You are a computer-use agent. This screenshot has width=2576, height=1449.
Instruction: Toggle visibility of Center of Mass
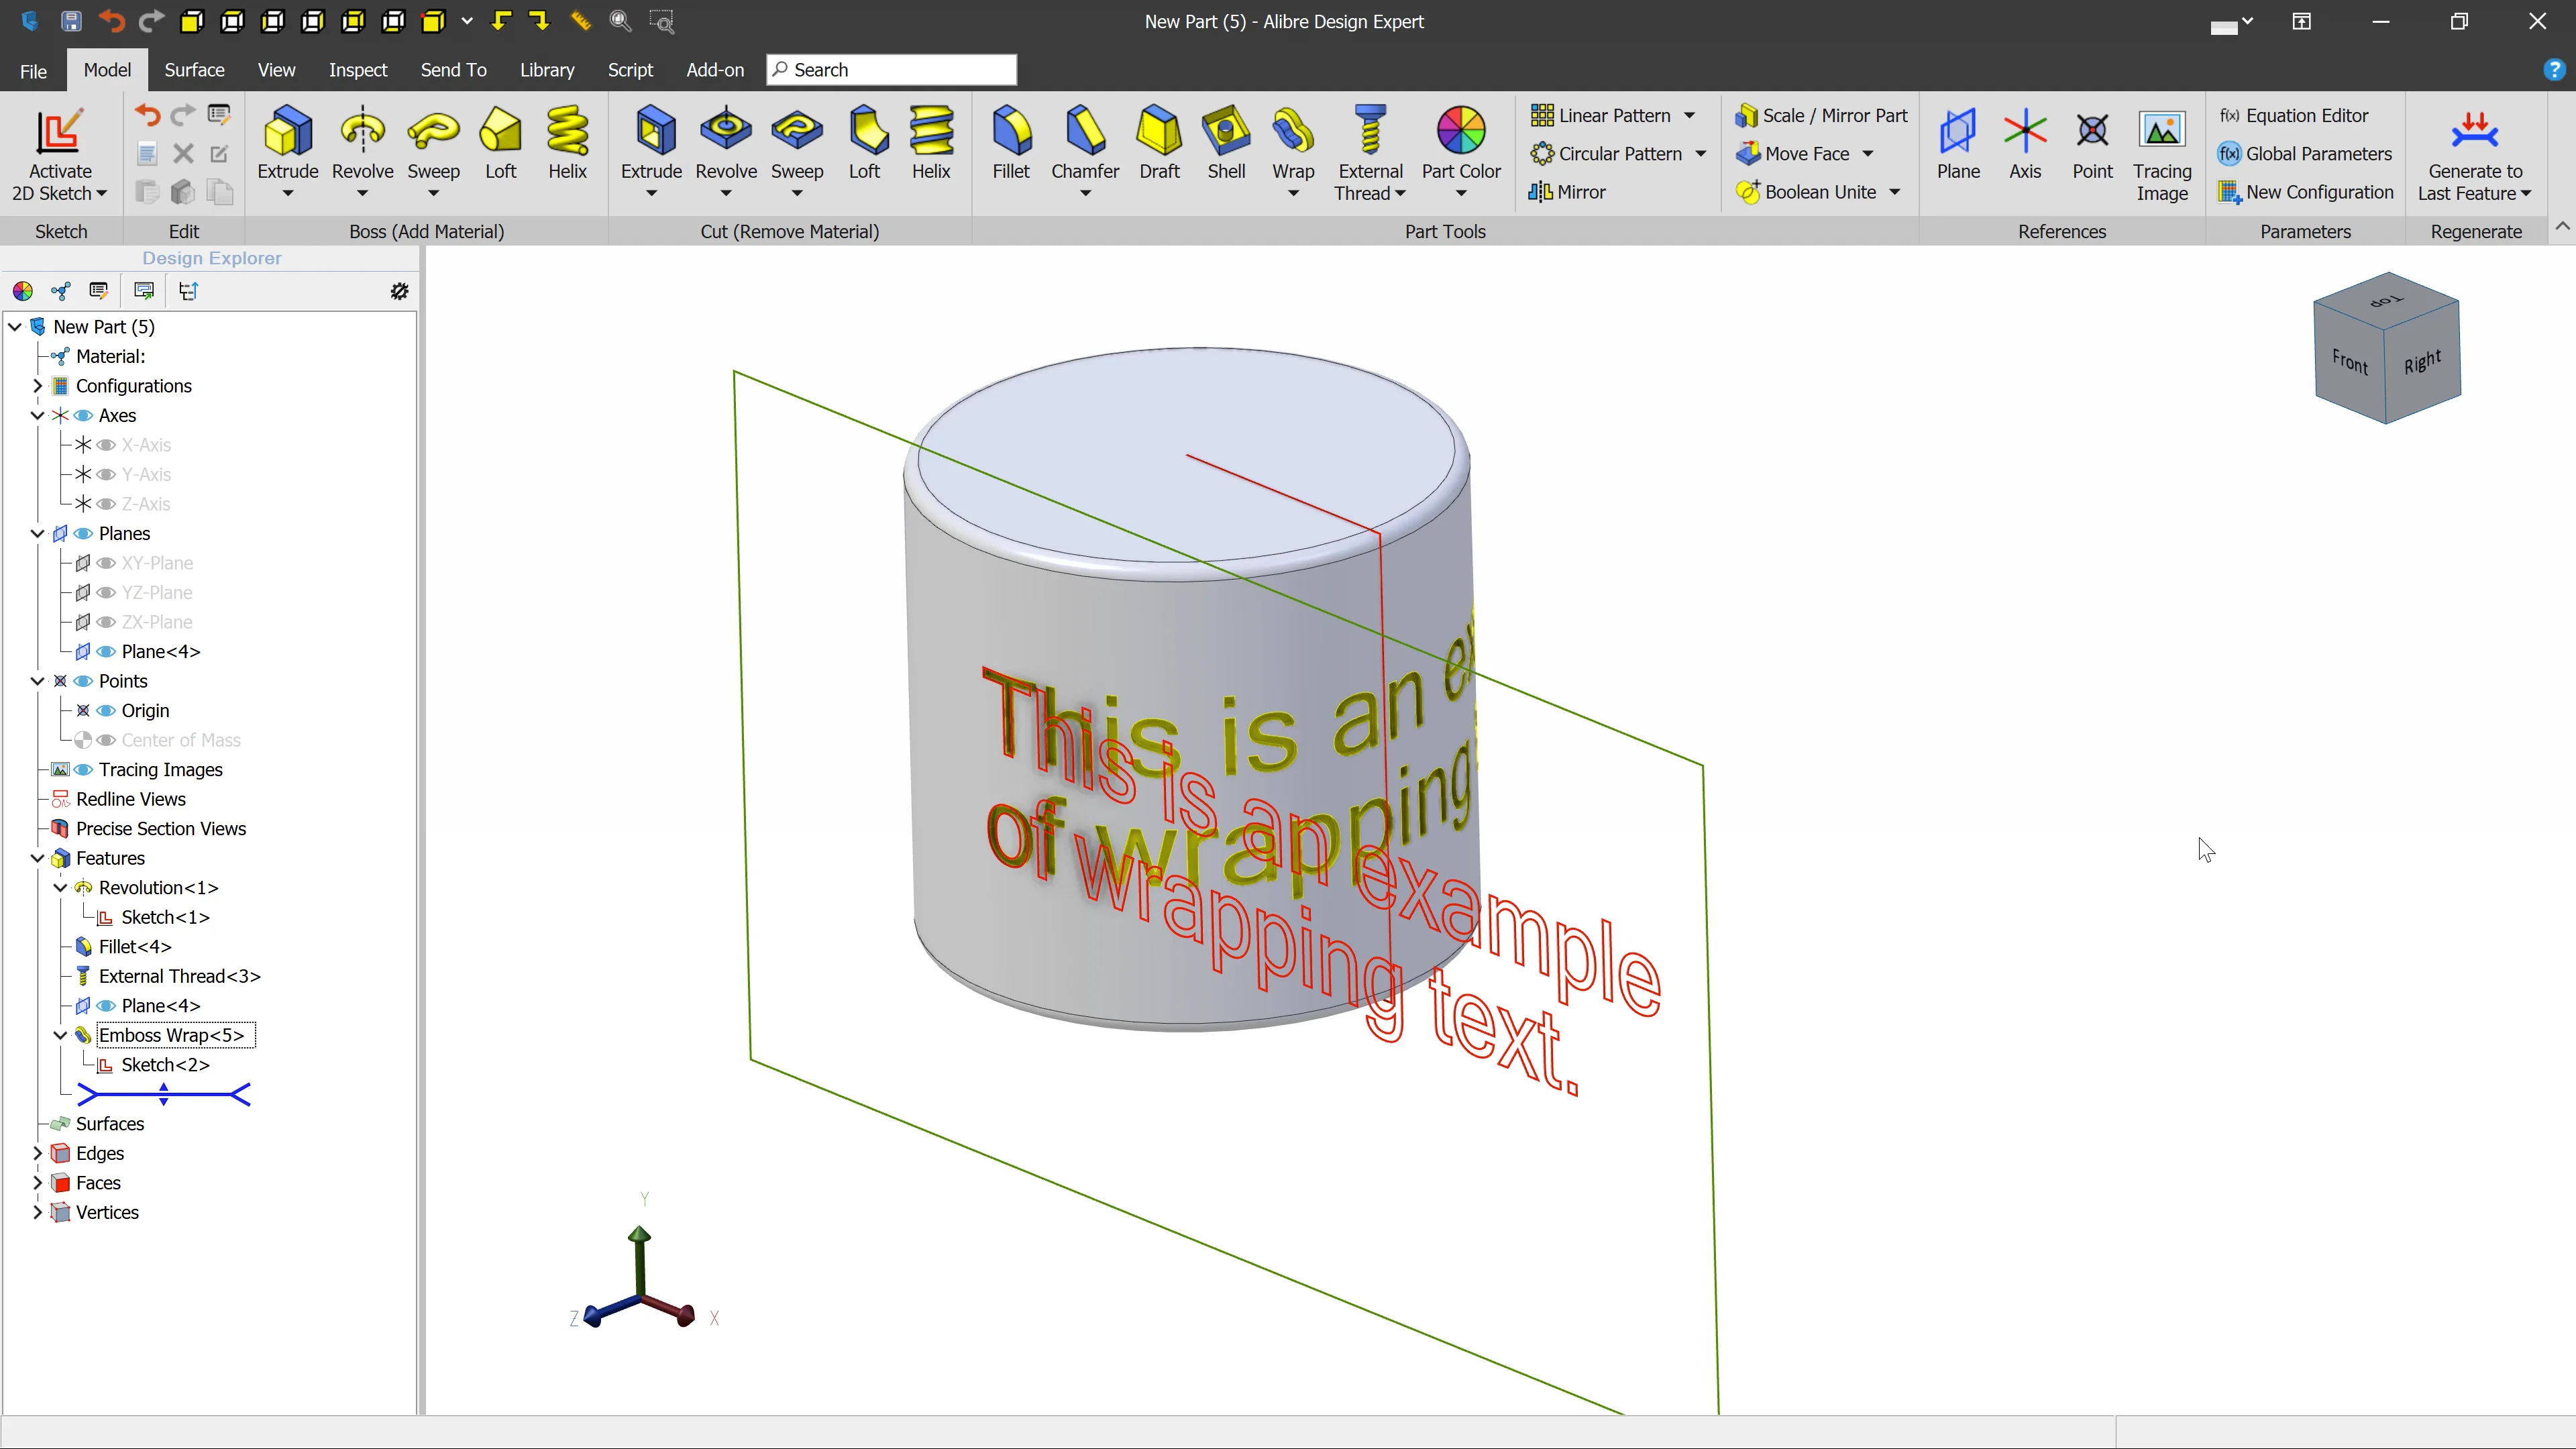point(107,739)
